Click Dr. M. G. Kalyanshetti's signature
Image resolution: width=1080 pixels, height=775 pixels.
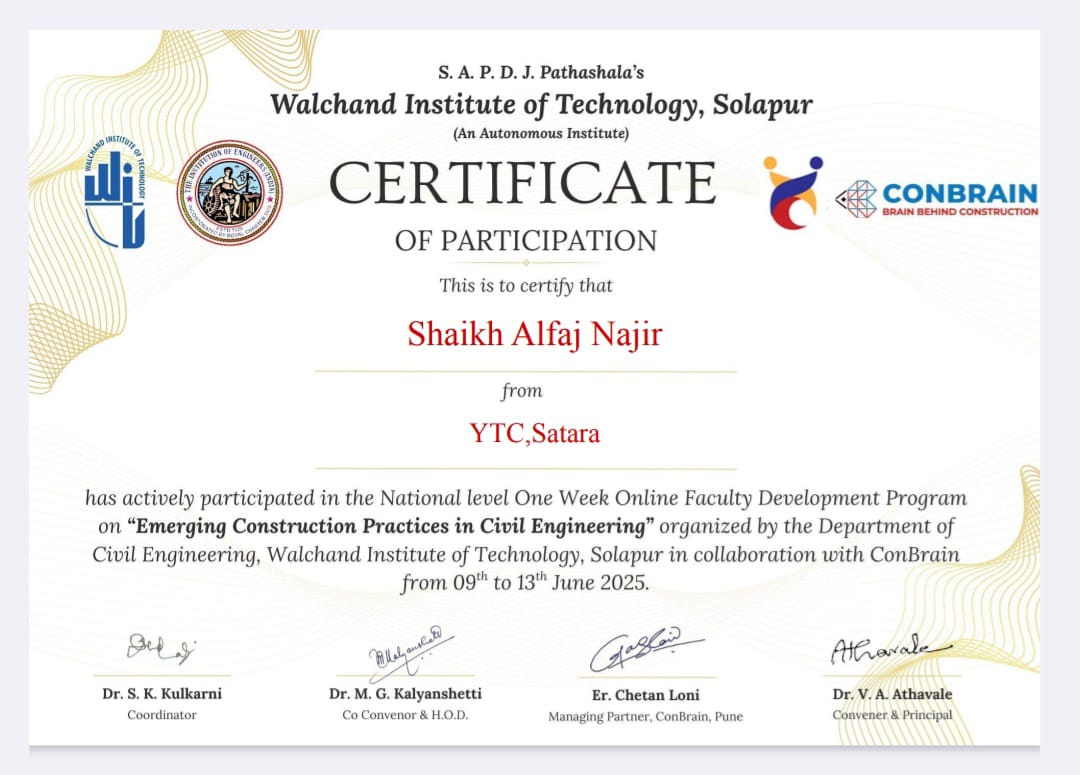[411, 652]
